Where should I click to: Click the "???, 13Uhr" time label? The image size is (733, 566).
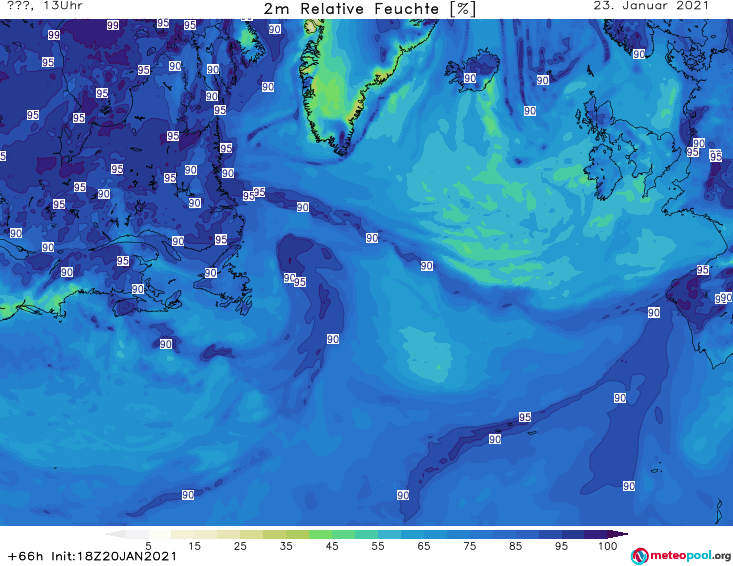[x=45, y=6]
